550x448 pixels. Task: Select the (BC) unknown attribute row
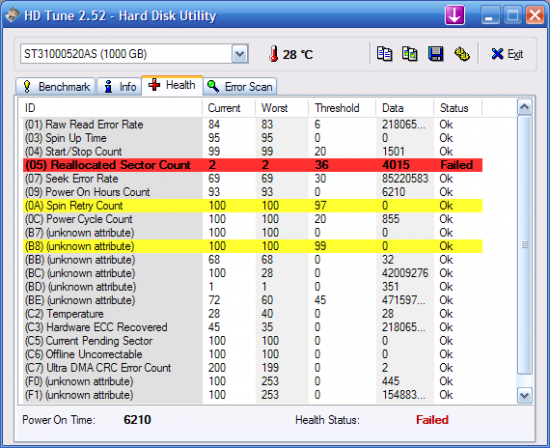click(253, 273)
